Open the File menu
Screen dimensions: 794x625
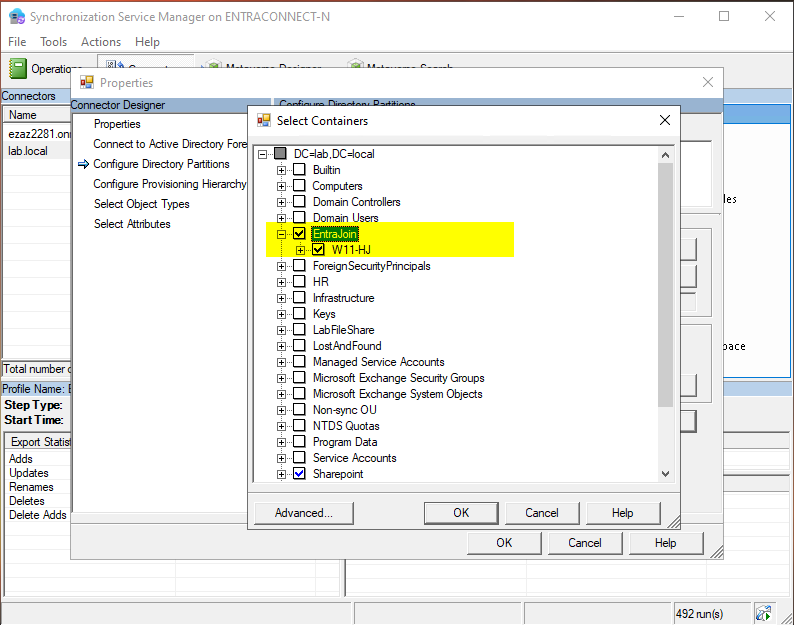(x=17, y=42)
